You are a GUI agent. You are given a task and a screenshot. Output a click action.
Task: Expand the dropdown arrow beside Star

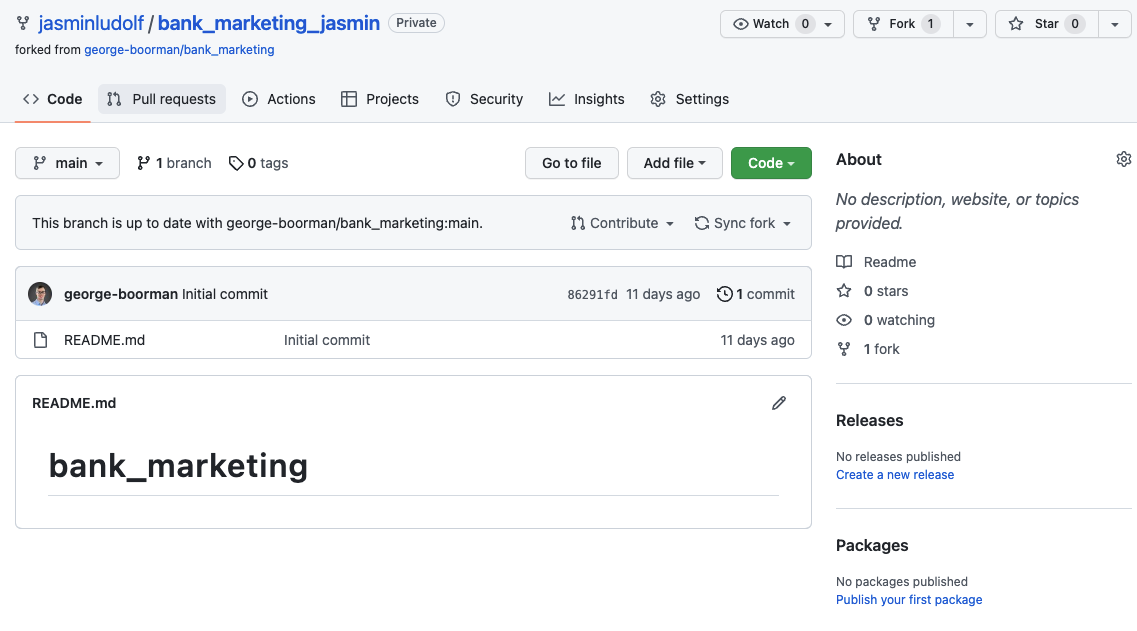click(x=1115, y=24)
